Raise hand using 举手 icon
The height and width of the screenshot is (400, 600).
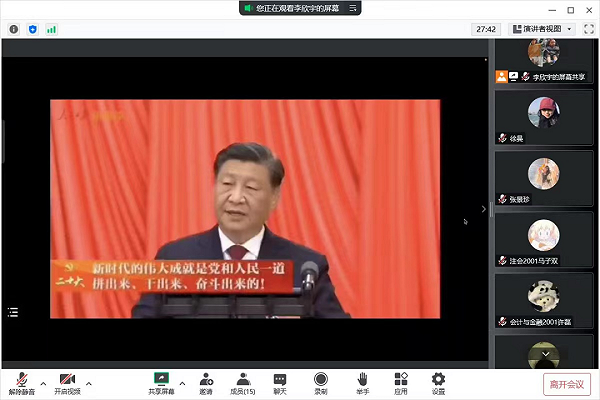tap(364, 382)
